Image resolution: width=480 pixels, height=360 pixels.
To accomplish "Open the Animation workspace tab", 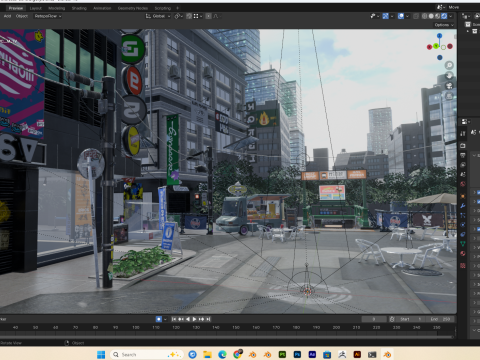I will pyautogui.click(x=102, y=8).
